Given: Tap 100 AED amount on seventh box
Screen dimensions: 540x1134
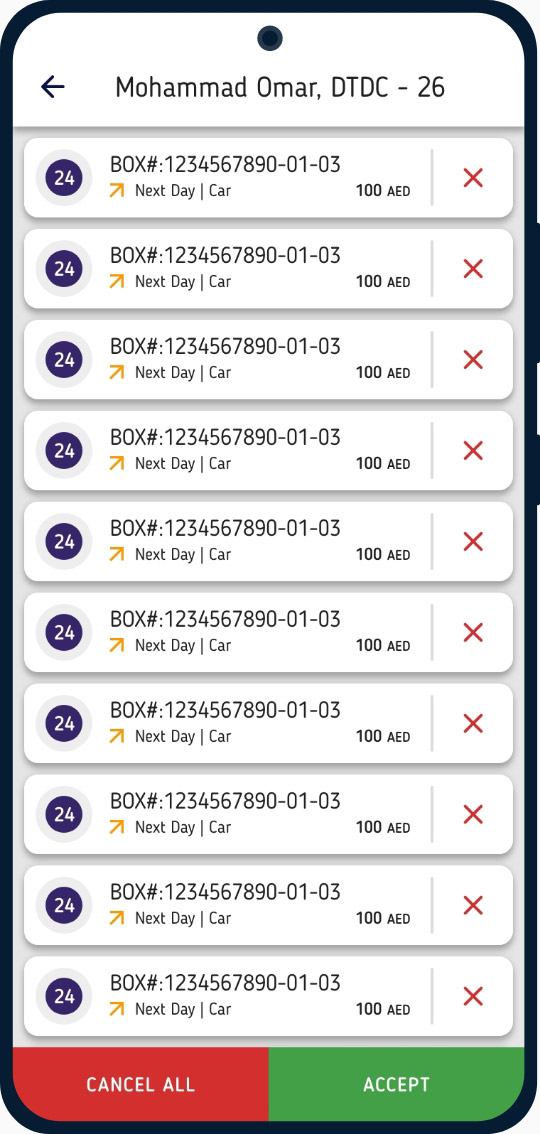Looking at the screenshot, I should (383, 736).
